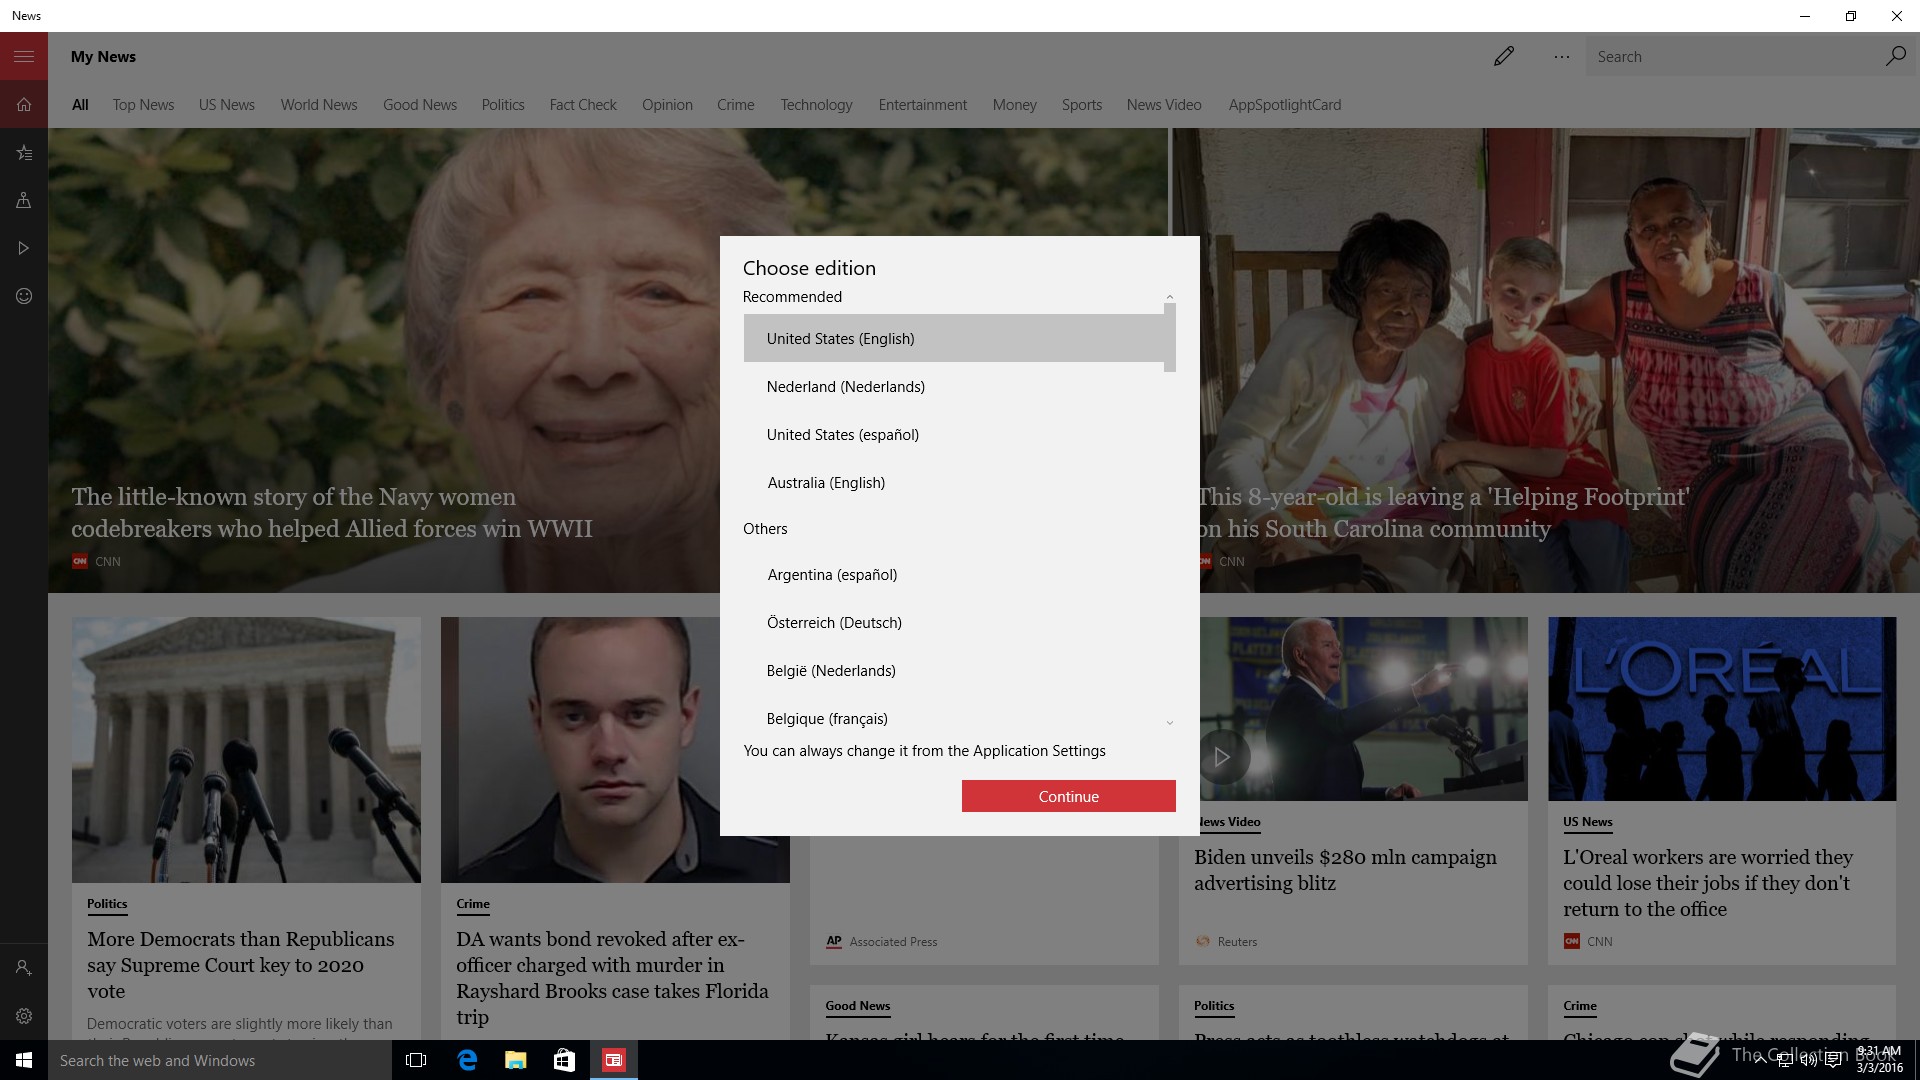Open the feedback smiley icon
This screenshot has height=1080, width=1920.
click(24, 296)
